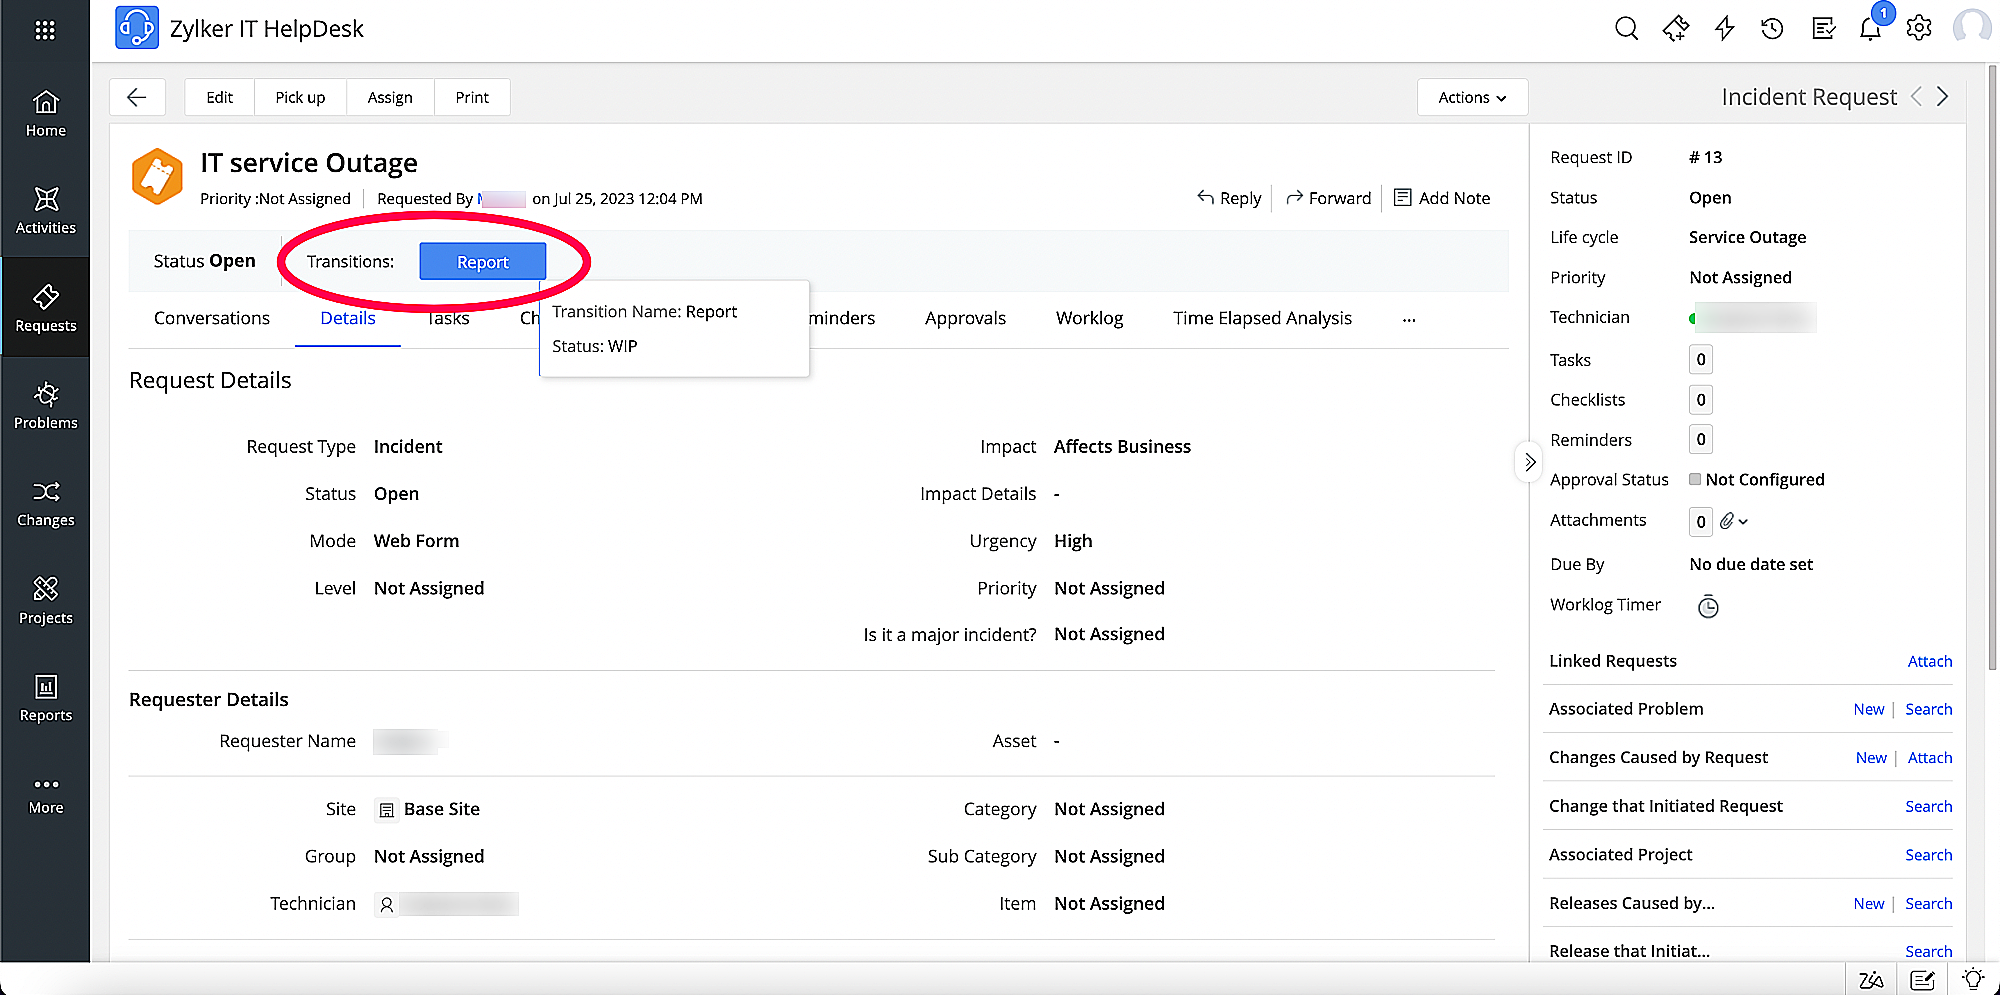This screenshot has height=995, width=2000.
Task: Pick up this request
Action: tap(300, 97)
